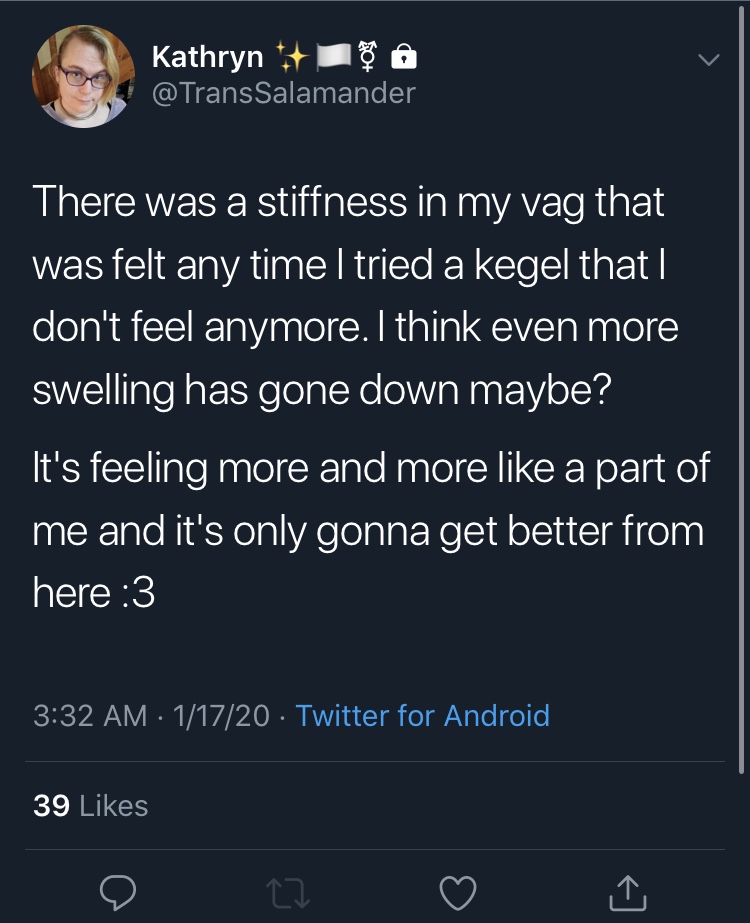Viewport: 750px width, 923px height.
Task: Open Kathryn's profile picture
Action: [x=83, y=77]
